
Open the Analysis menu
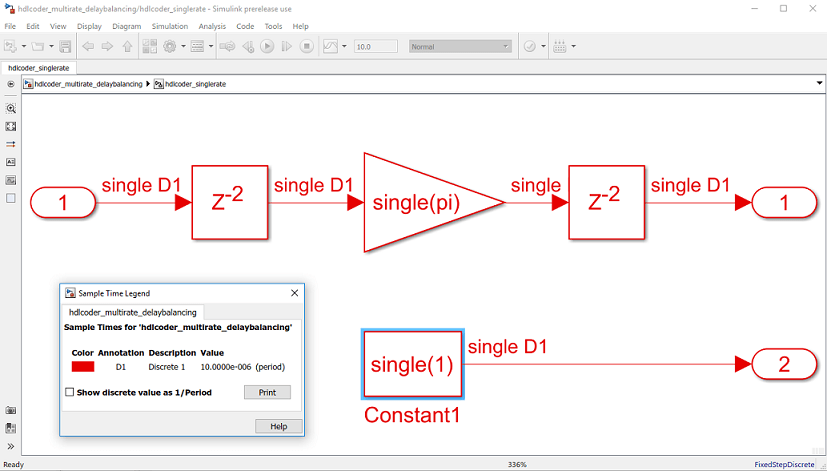point(212,26)
